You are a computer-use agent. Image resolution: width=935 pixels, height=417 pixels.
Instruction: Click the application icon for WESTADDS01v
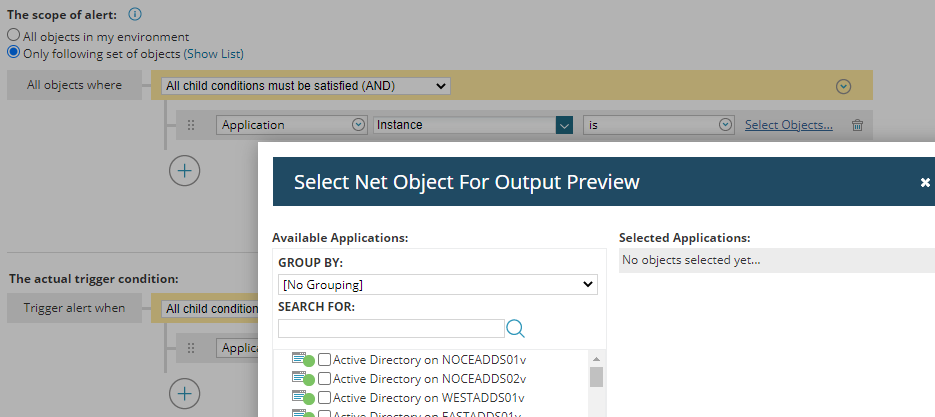[x=303, y=397]
